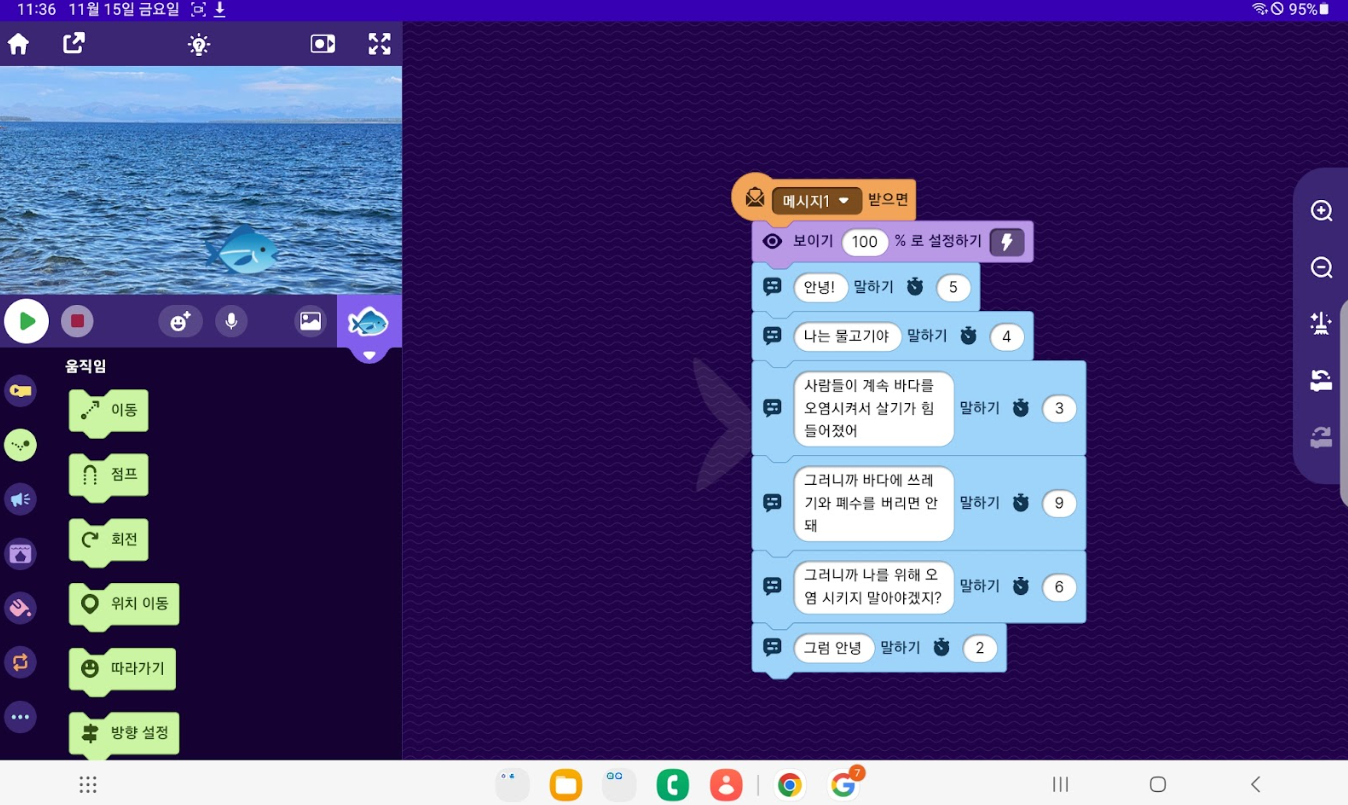Zoom in on the code workspace
Screen dimensions: 1348x805
pyautogui.click(x=1322, y=211)
